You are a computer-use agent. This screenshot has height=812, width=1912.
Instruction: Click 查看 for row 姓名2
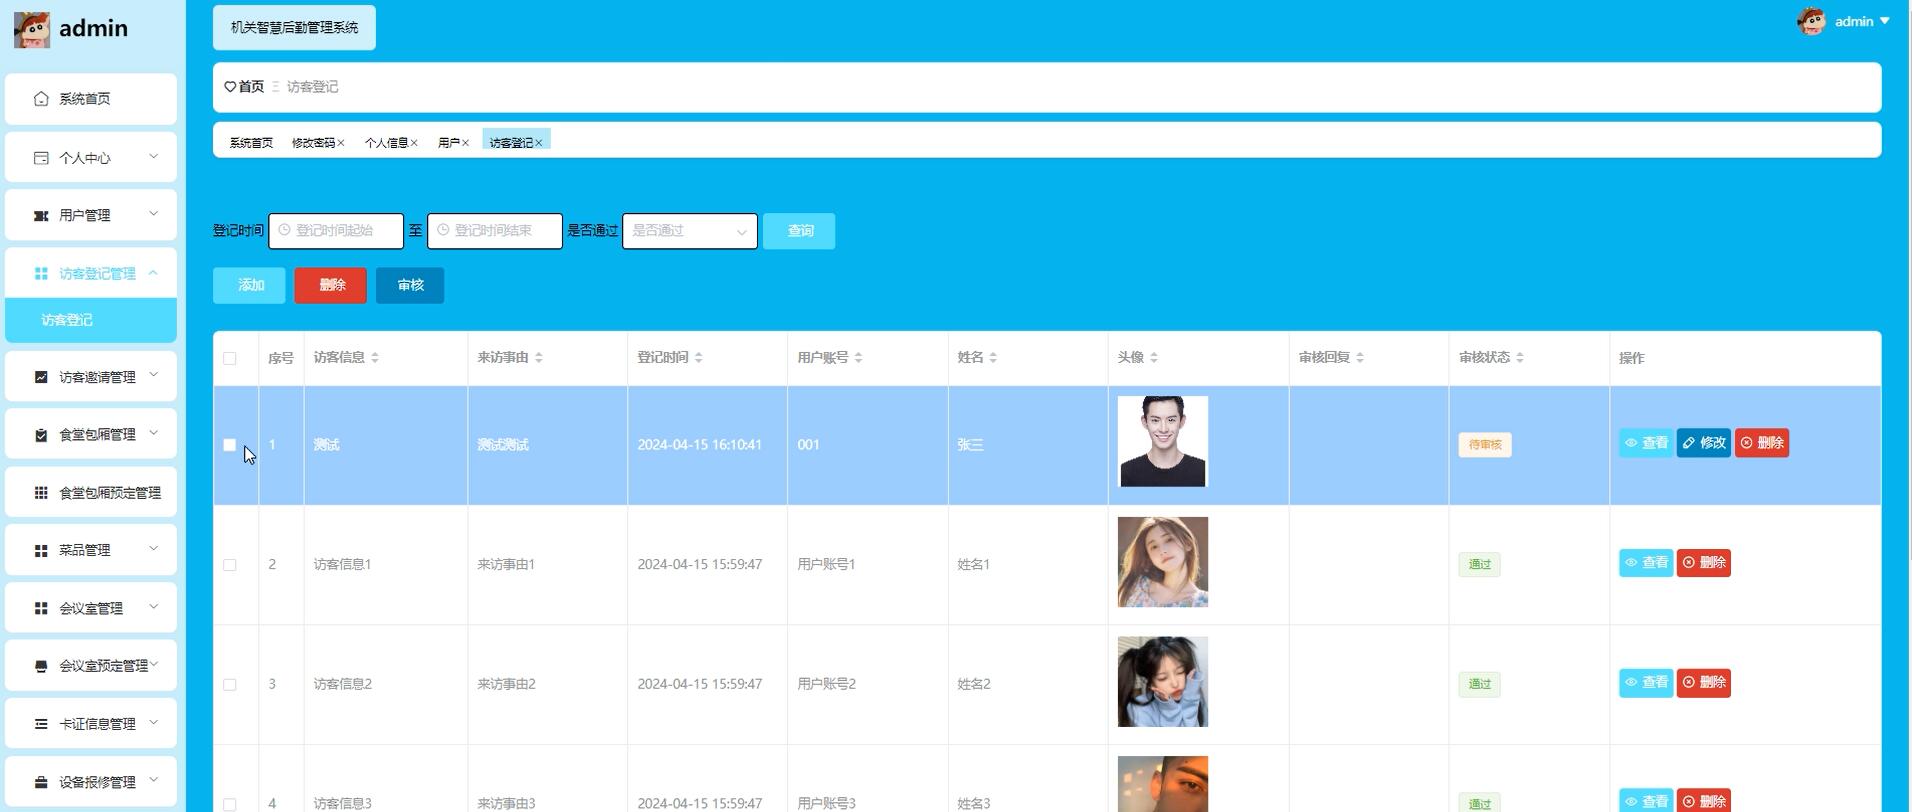click(1646, 683)
